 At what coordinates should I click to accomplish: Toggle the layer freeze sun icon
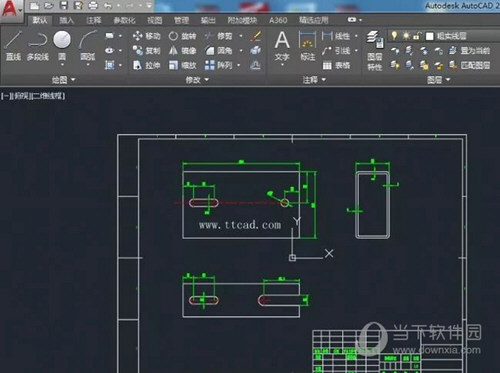(406, 35)
